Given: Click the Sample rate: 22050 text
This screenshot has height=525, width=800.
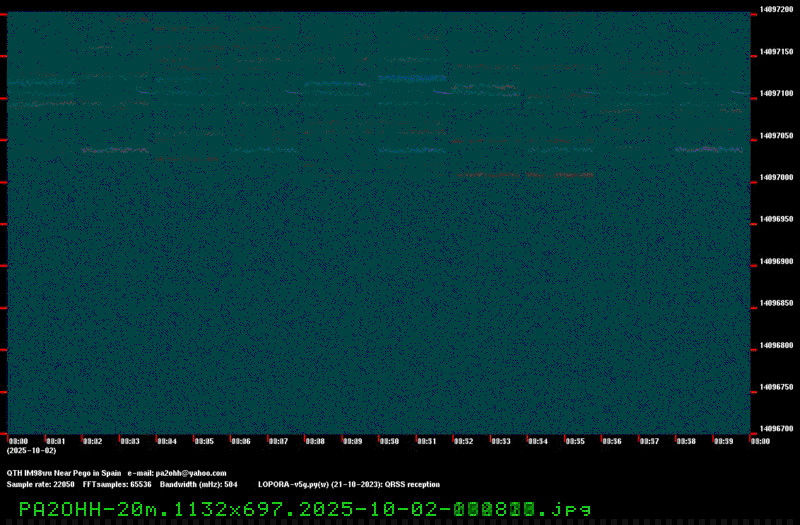Looking at the screenshot, I should pos(41,484).
